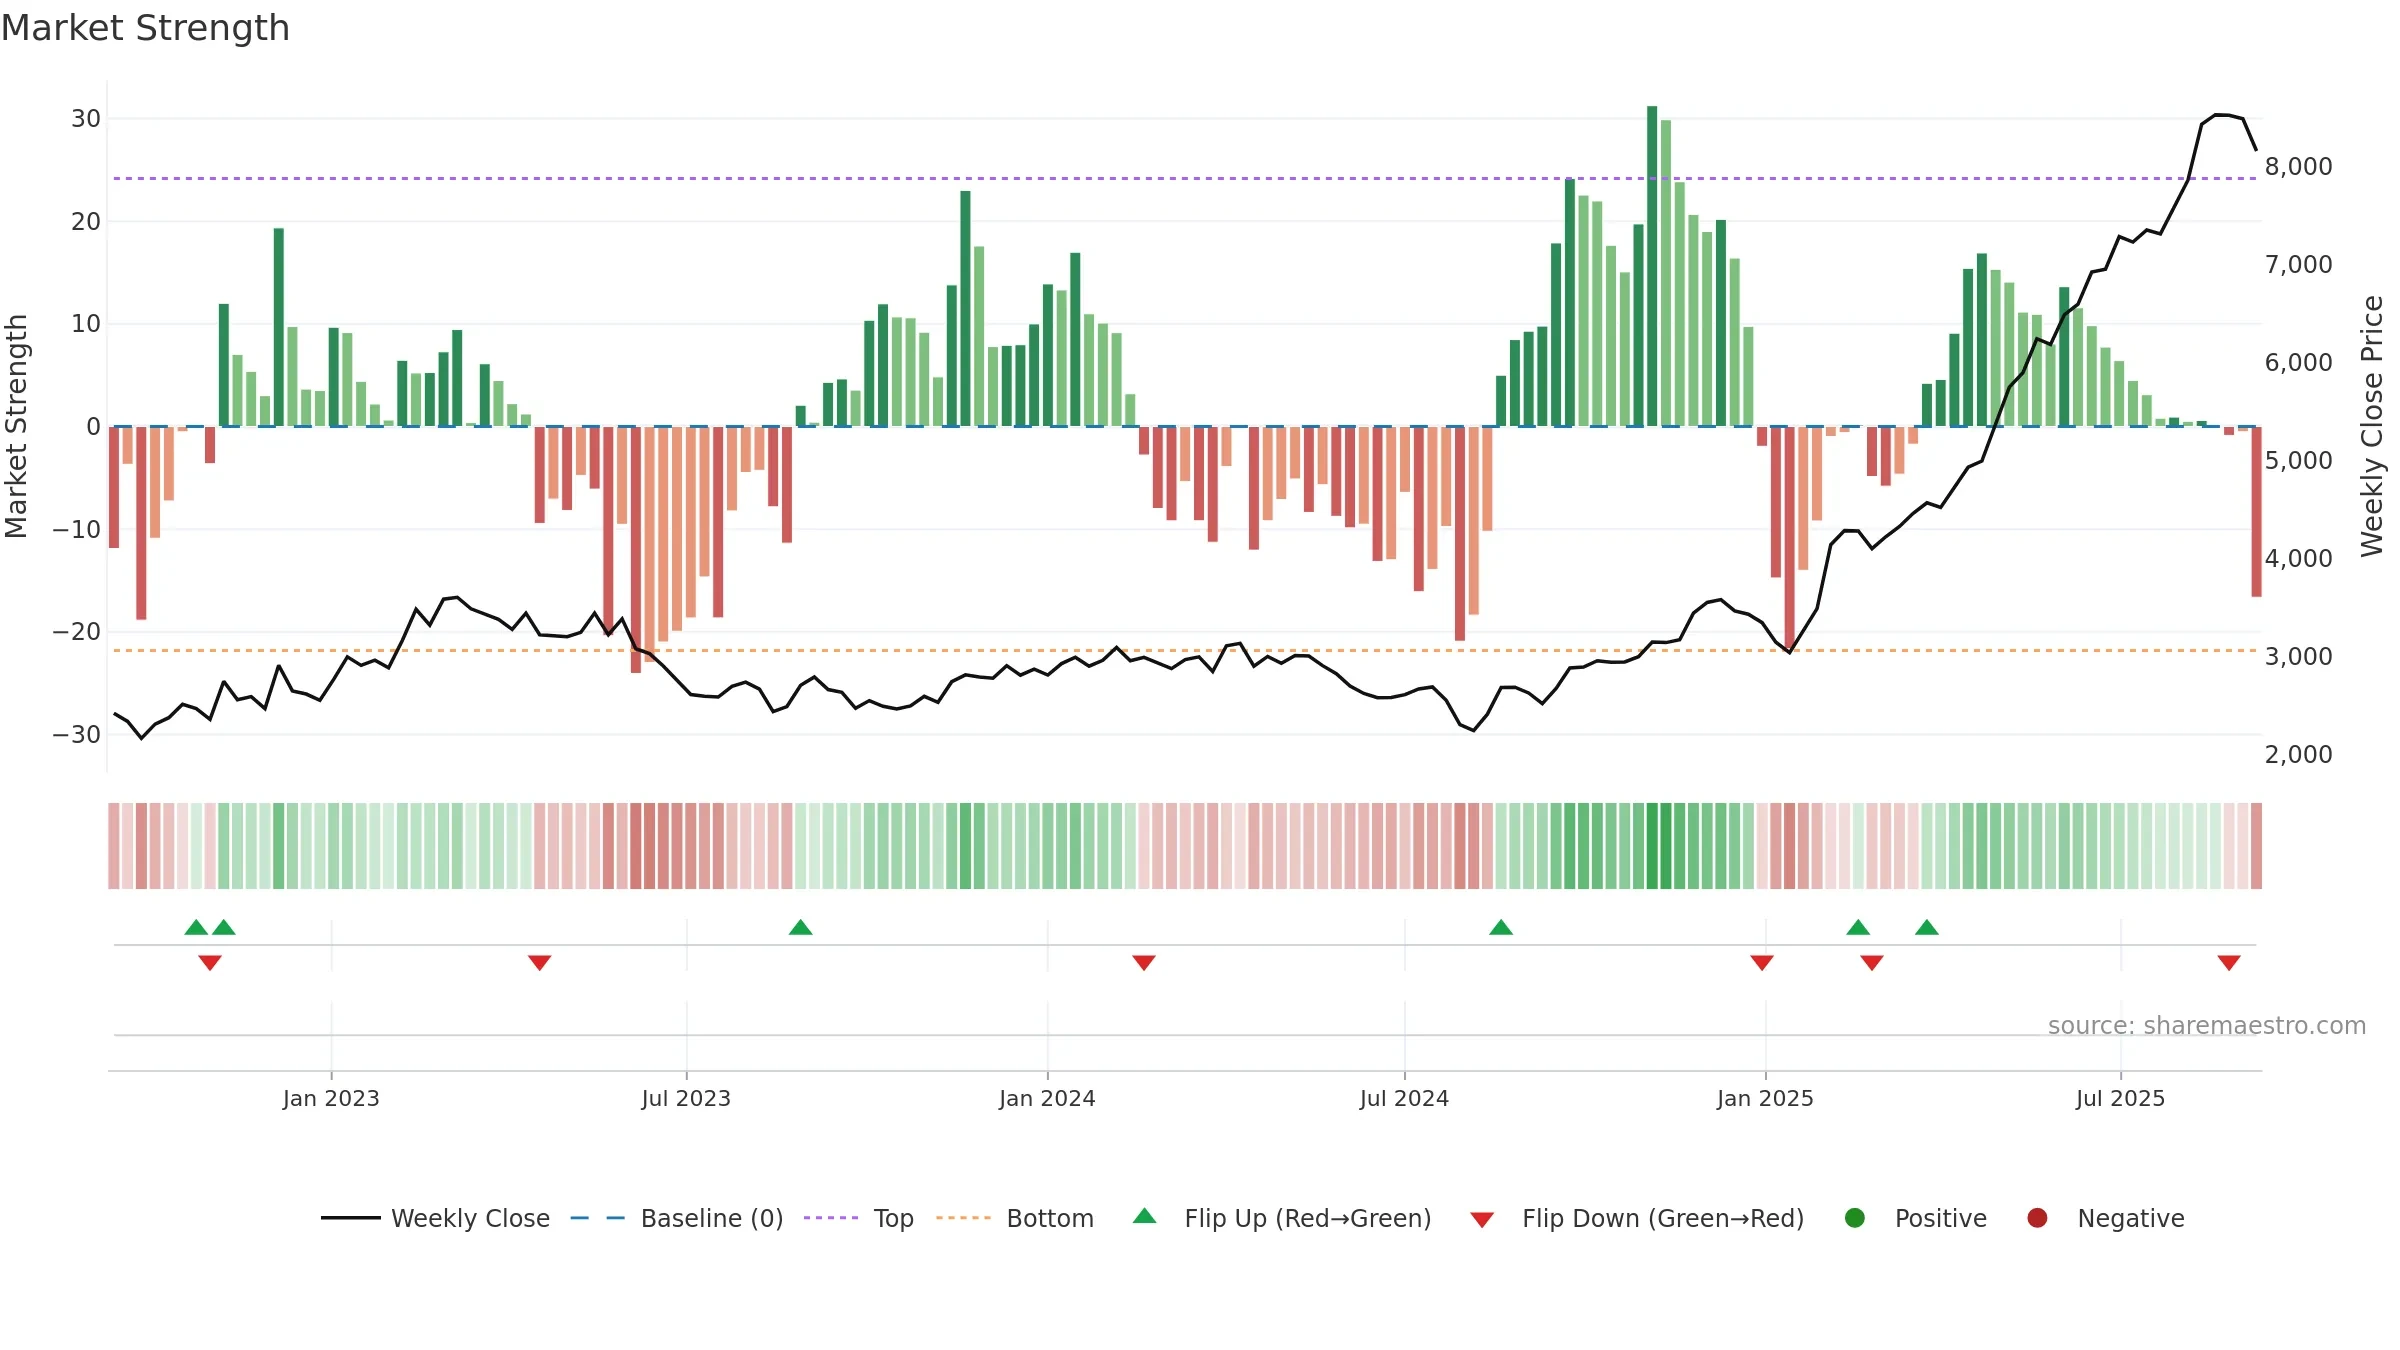The height and width of the screenshot is (1350, 2400).
Task: Click the Weekly Close Price axis title
Action: click(x=2372, y=426)
